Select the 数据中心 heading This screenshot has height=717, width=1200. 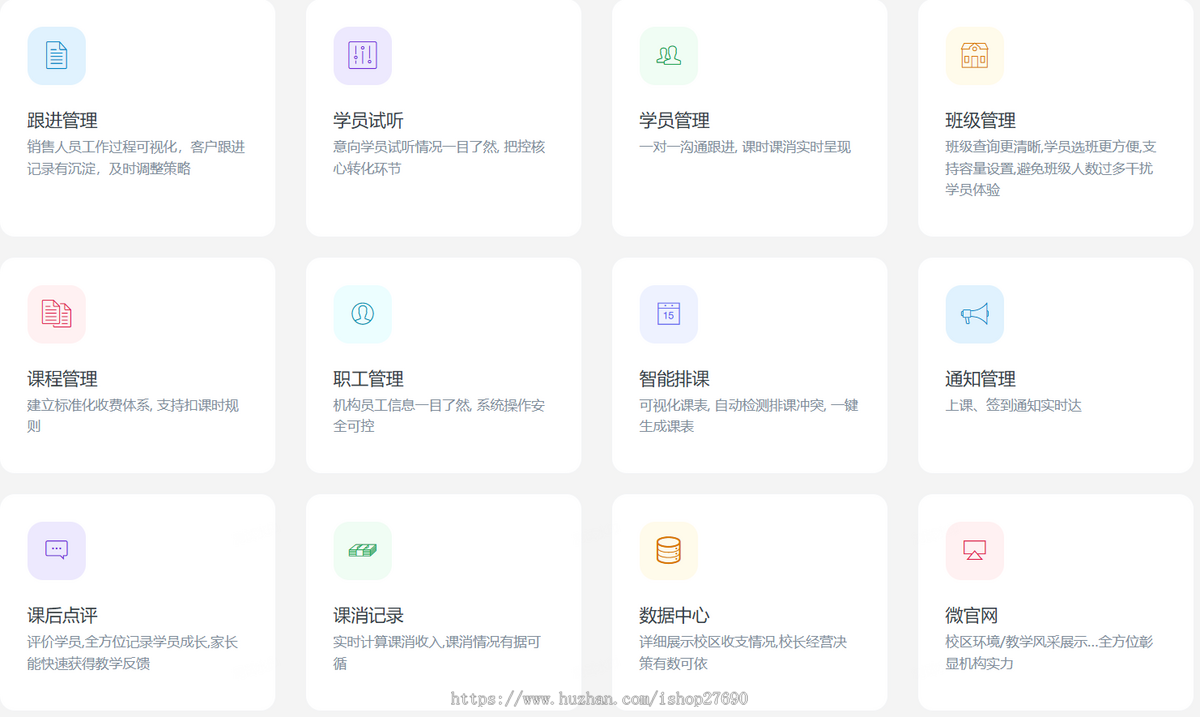click(x=675, y=615)
